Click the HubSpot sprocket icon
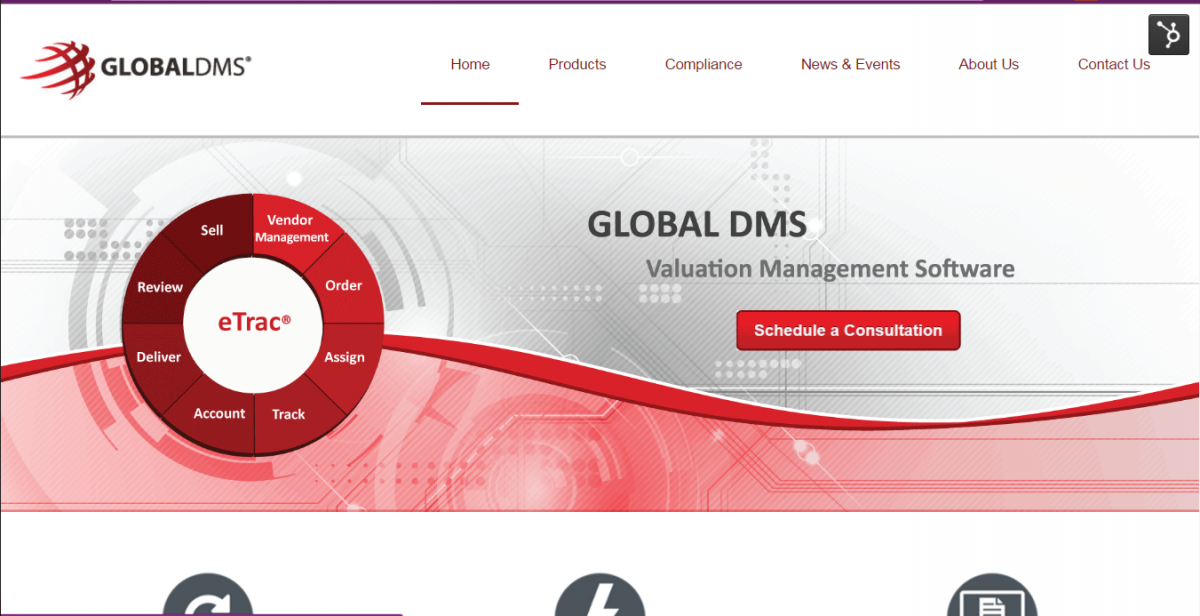 tap(1168, 34)
